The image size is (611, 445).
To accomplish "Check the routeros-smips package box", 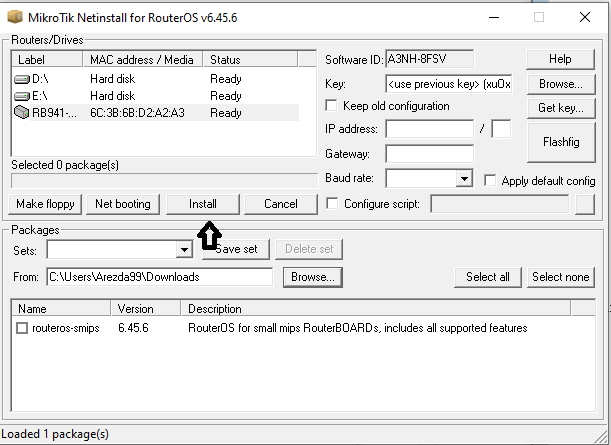I will [x=22, y=328].
